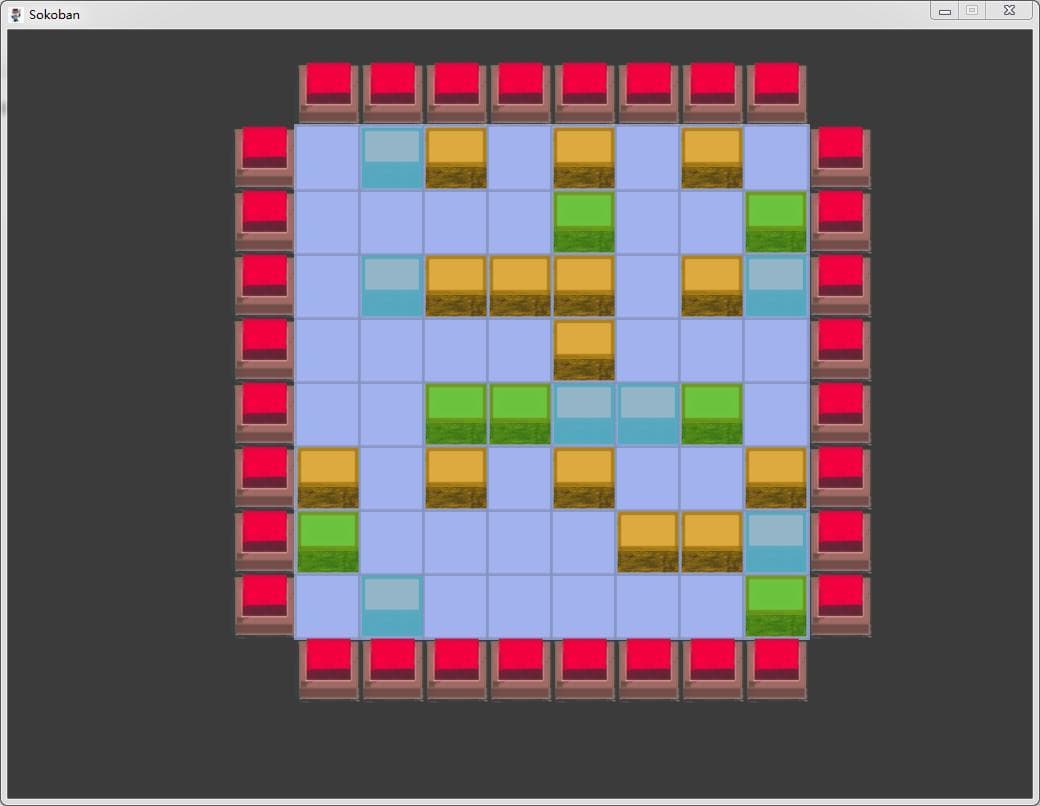Select the only teal tile in top row

392,159
